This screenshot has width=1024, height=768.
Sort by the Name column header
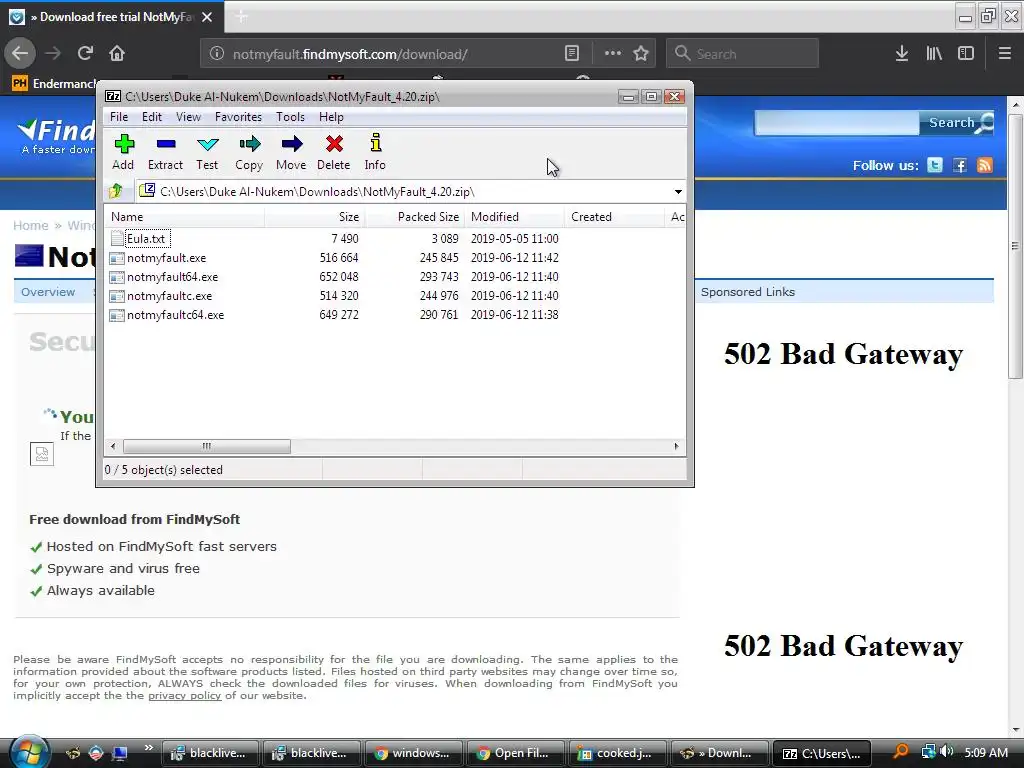point(184,217)
